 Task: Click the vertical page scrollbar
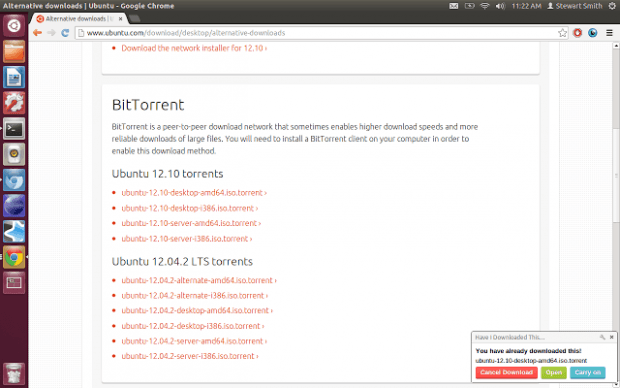click(616, 214)
